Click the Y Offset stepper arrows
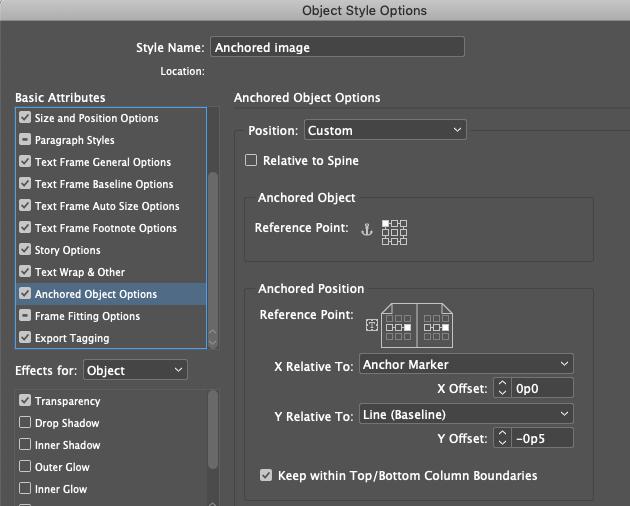 tap(502, 438)
